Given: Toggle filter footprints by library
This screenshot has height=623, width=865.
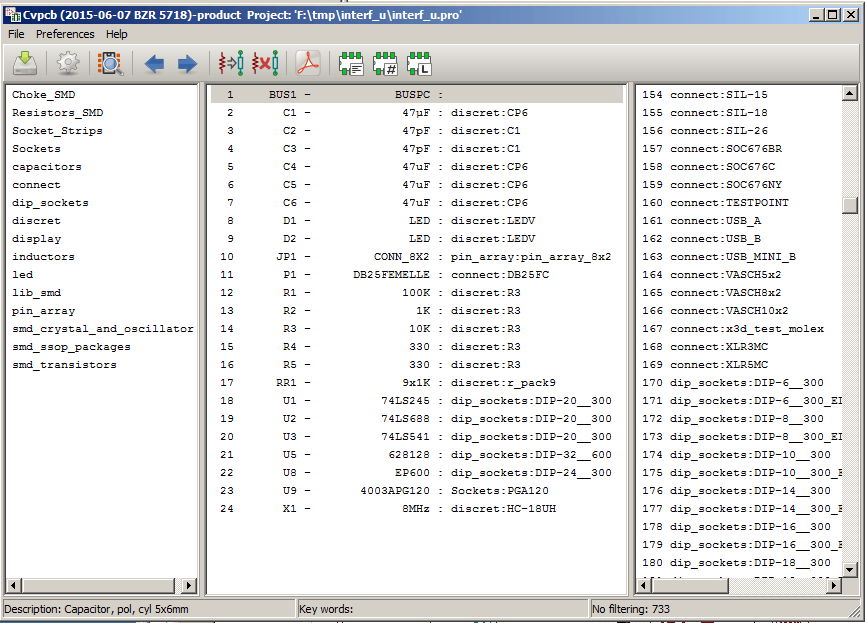Looking at the screenshot, I should [419, 64].
